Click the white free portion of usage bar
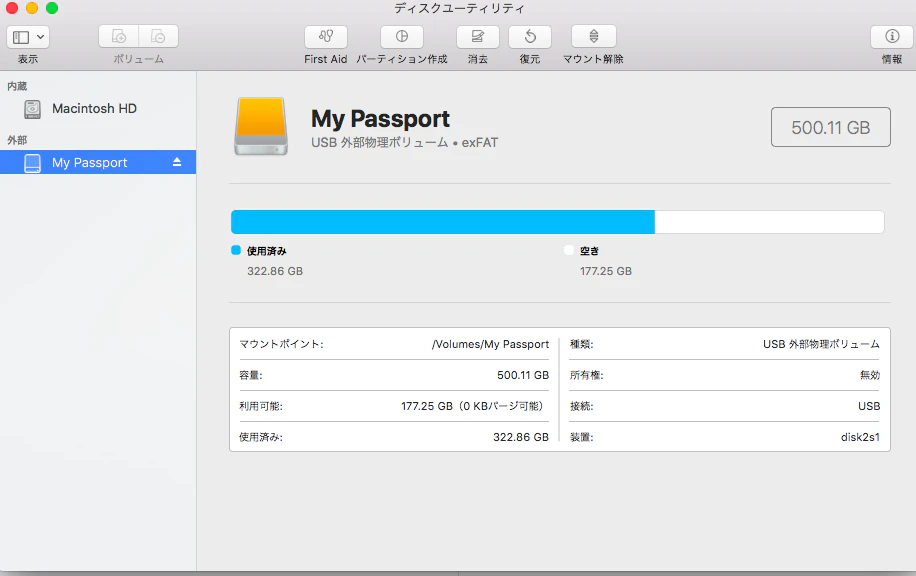 pos(769,222)
